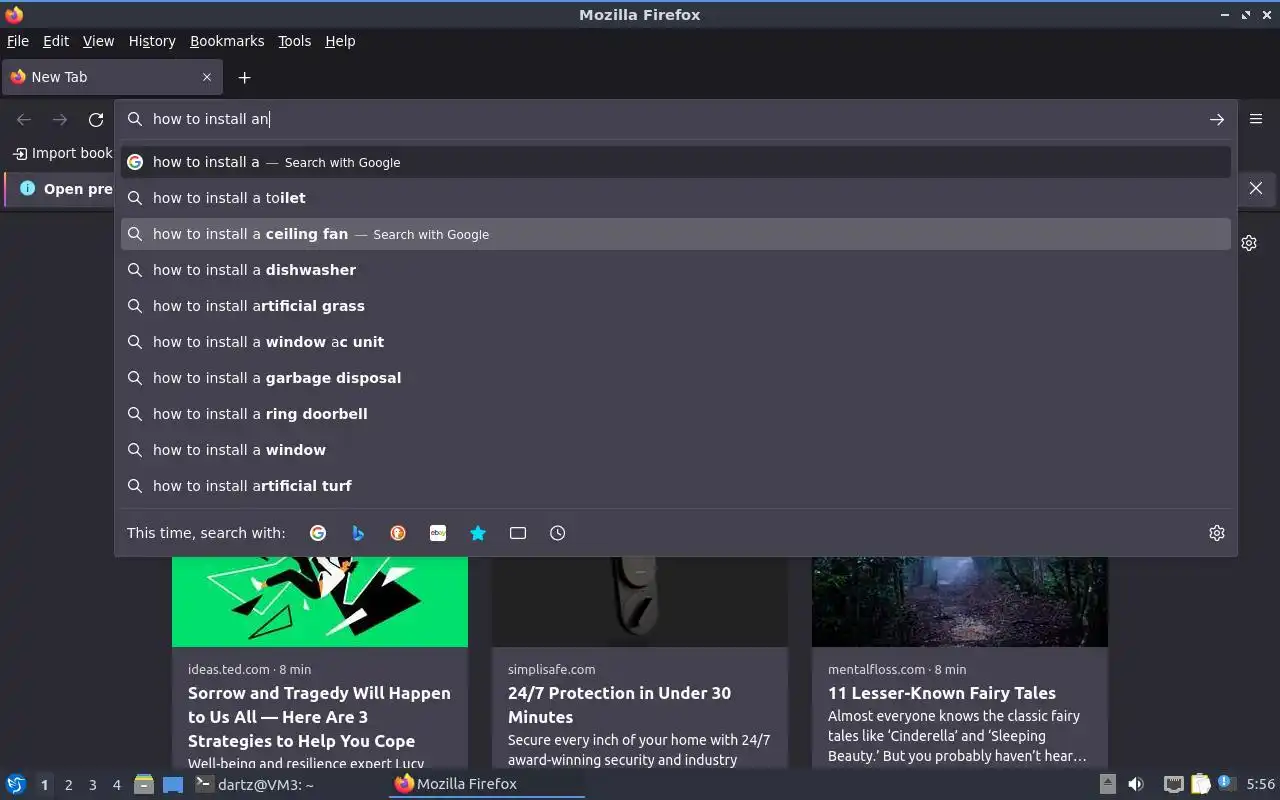Click inside the address bar text field

click(676, 119)
